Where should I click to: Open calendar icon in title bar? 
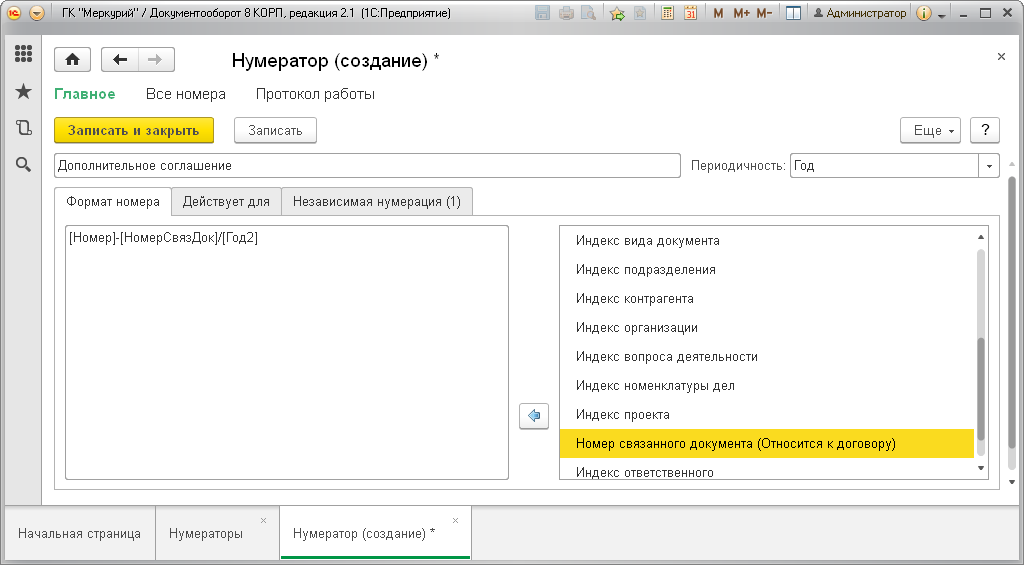690,13
